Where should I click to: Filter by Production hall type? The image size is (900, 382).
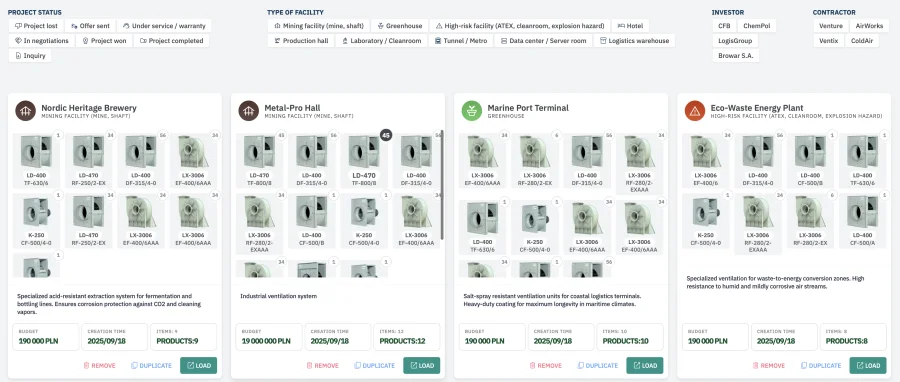[x=301, y=41]
